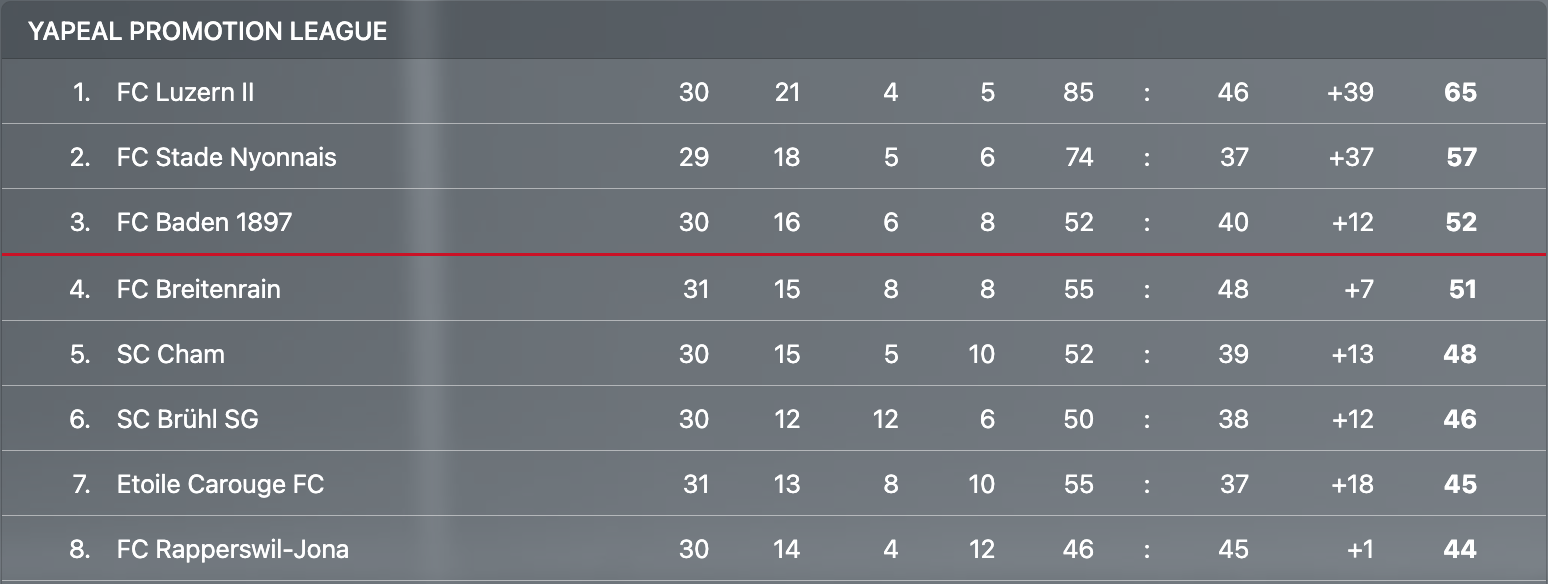
Task: Click SC Brühl SG in standings
Action: tap(187, 419)
